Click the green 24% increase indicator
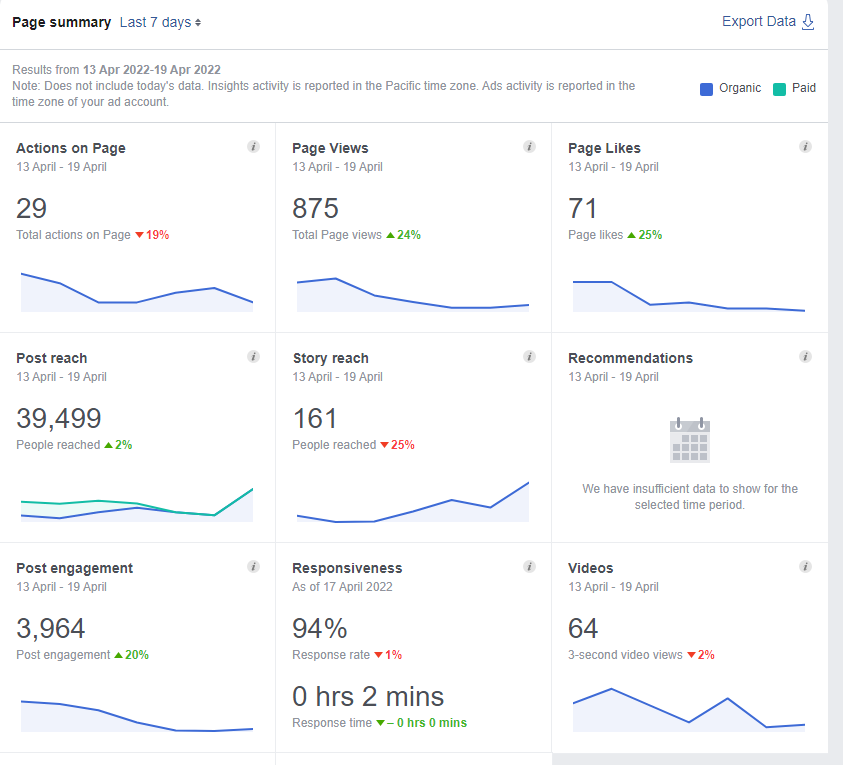The height and width of the screenshot is (765, 843). [404, 235]
